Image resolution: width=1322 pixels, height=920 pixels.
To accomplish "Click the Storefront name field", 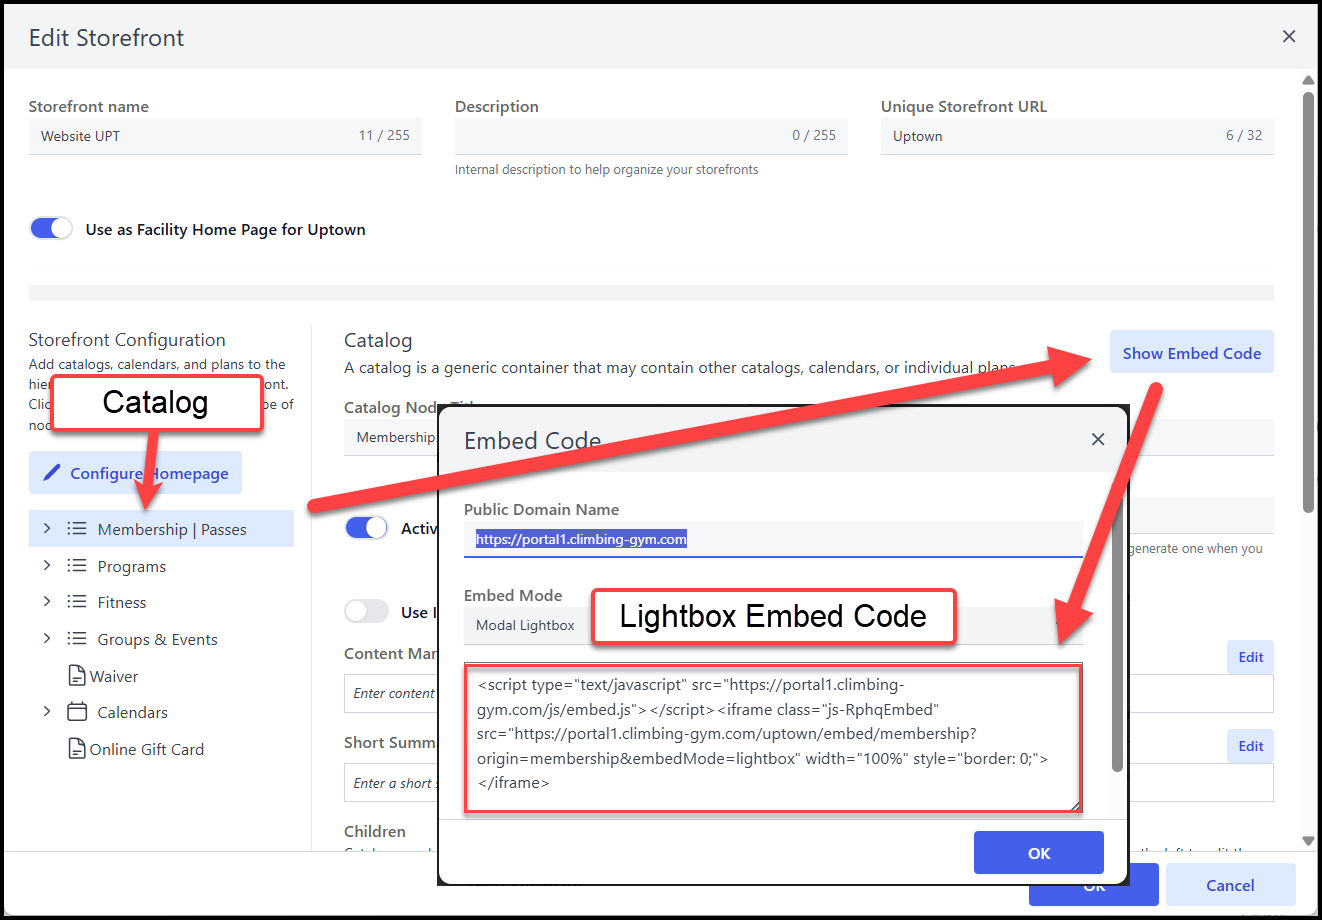I will click(225, 136).
